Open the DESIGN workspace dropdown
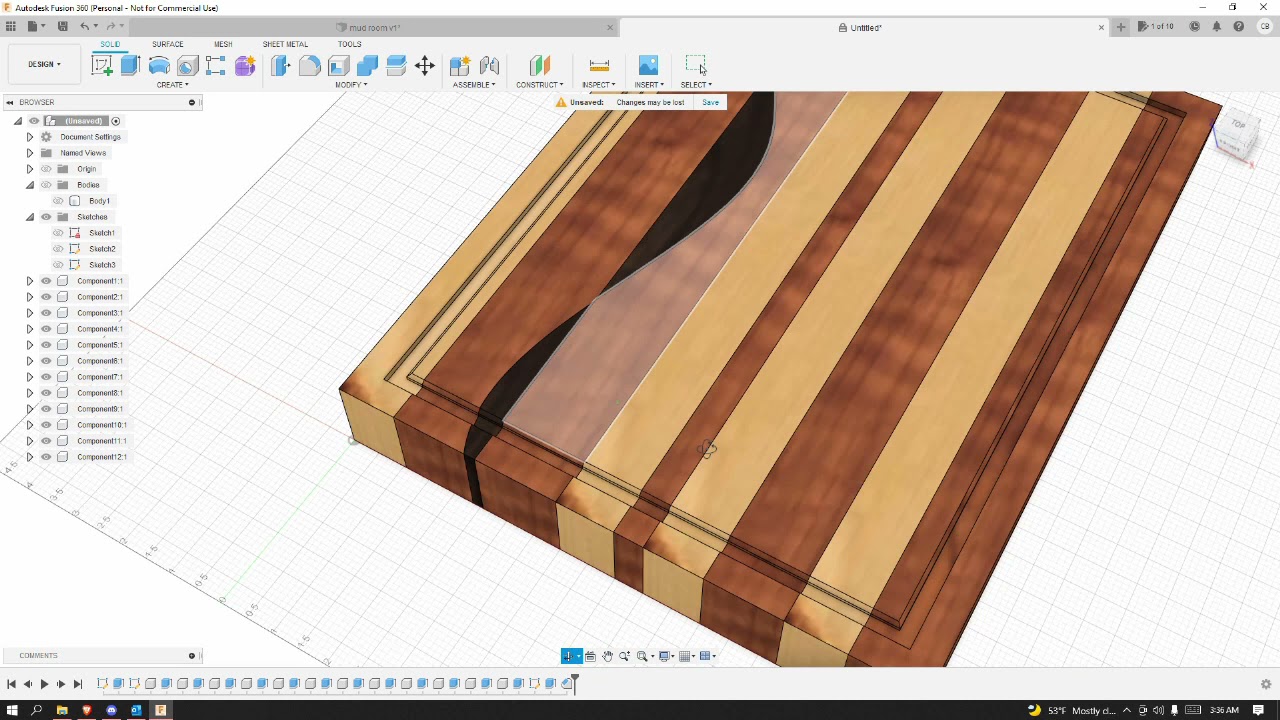The height and width of the screenshot is (720, 1280). click(45, 64)
